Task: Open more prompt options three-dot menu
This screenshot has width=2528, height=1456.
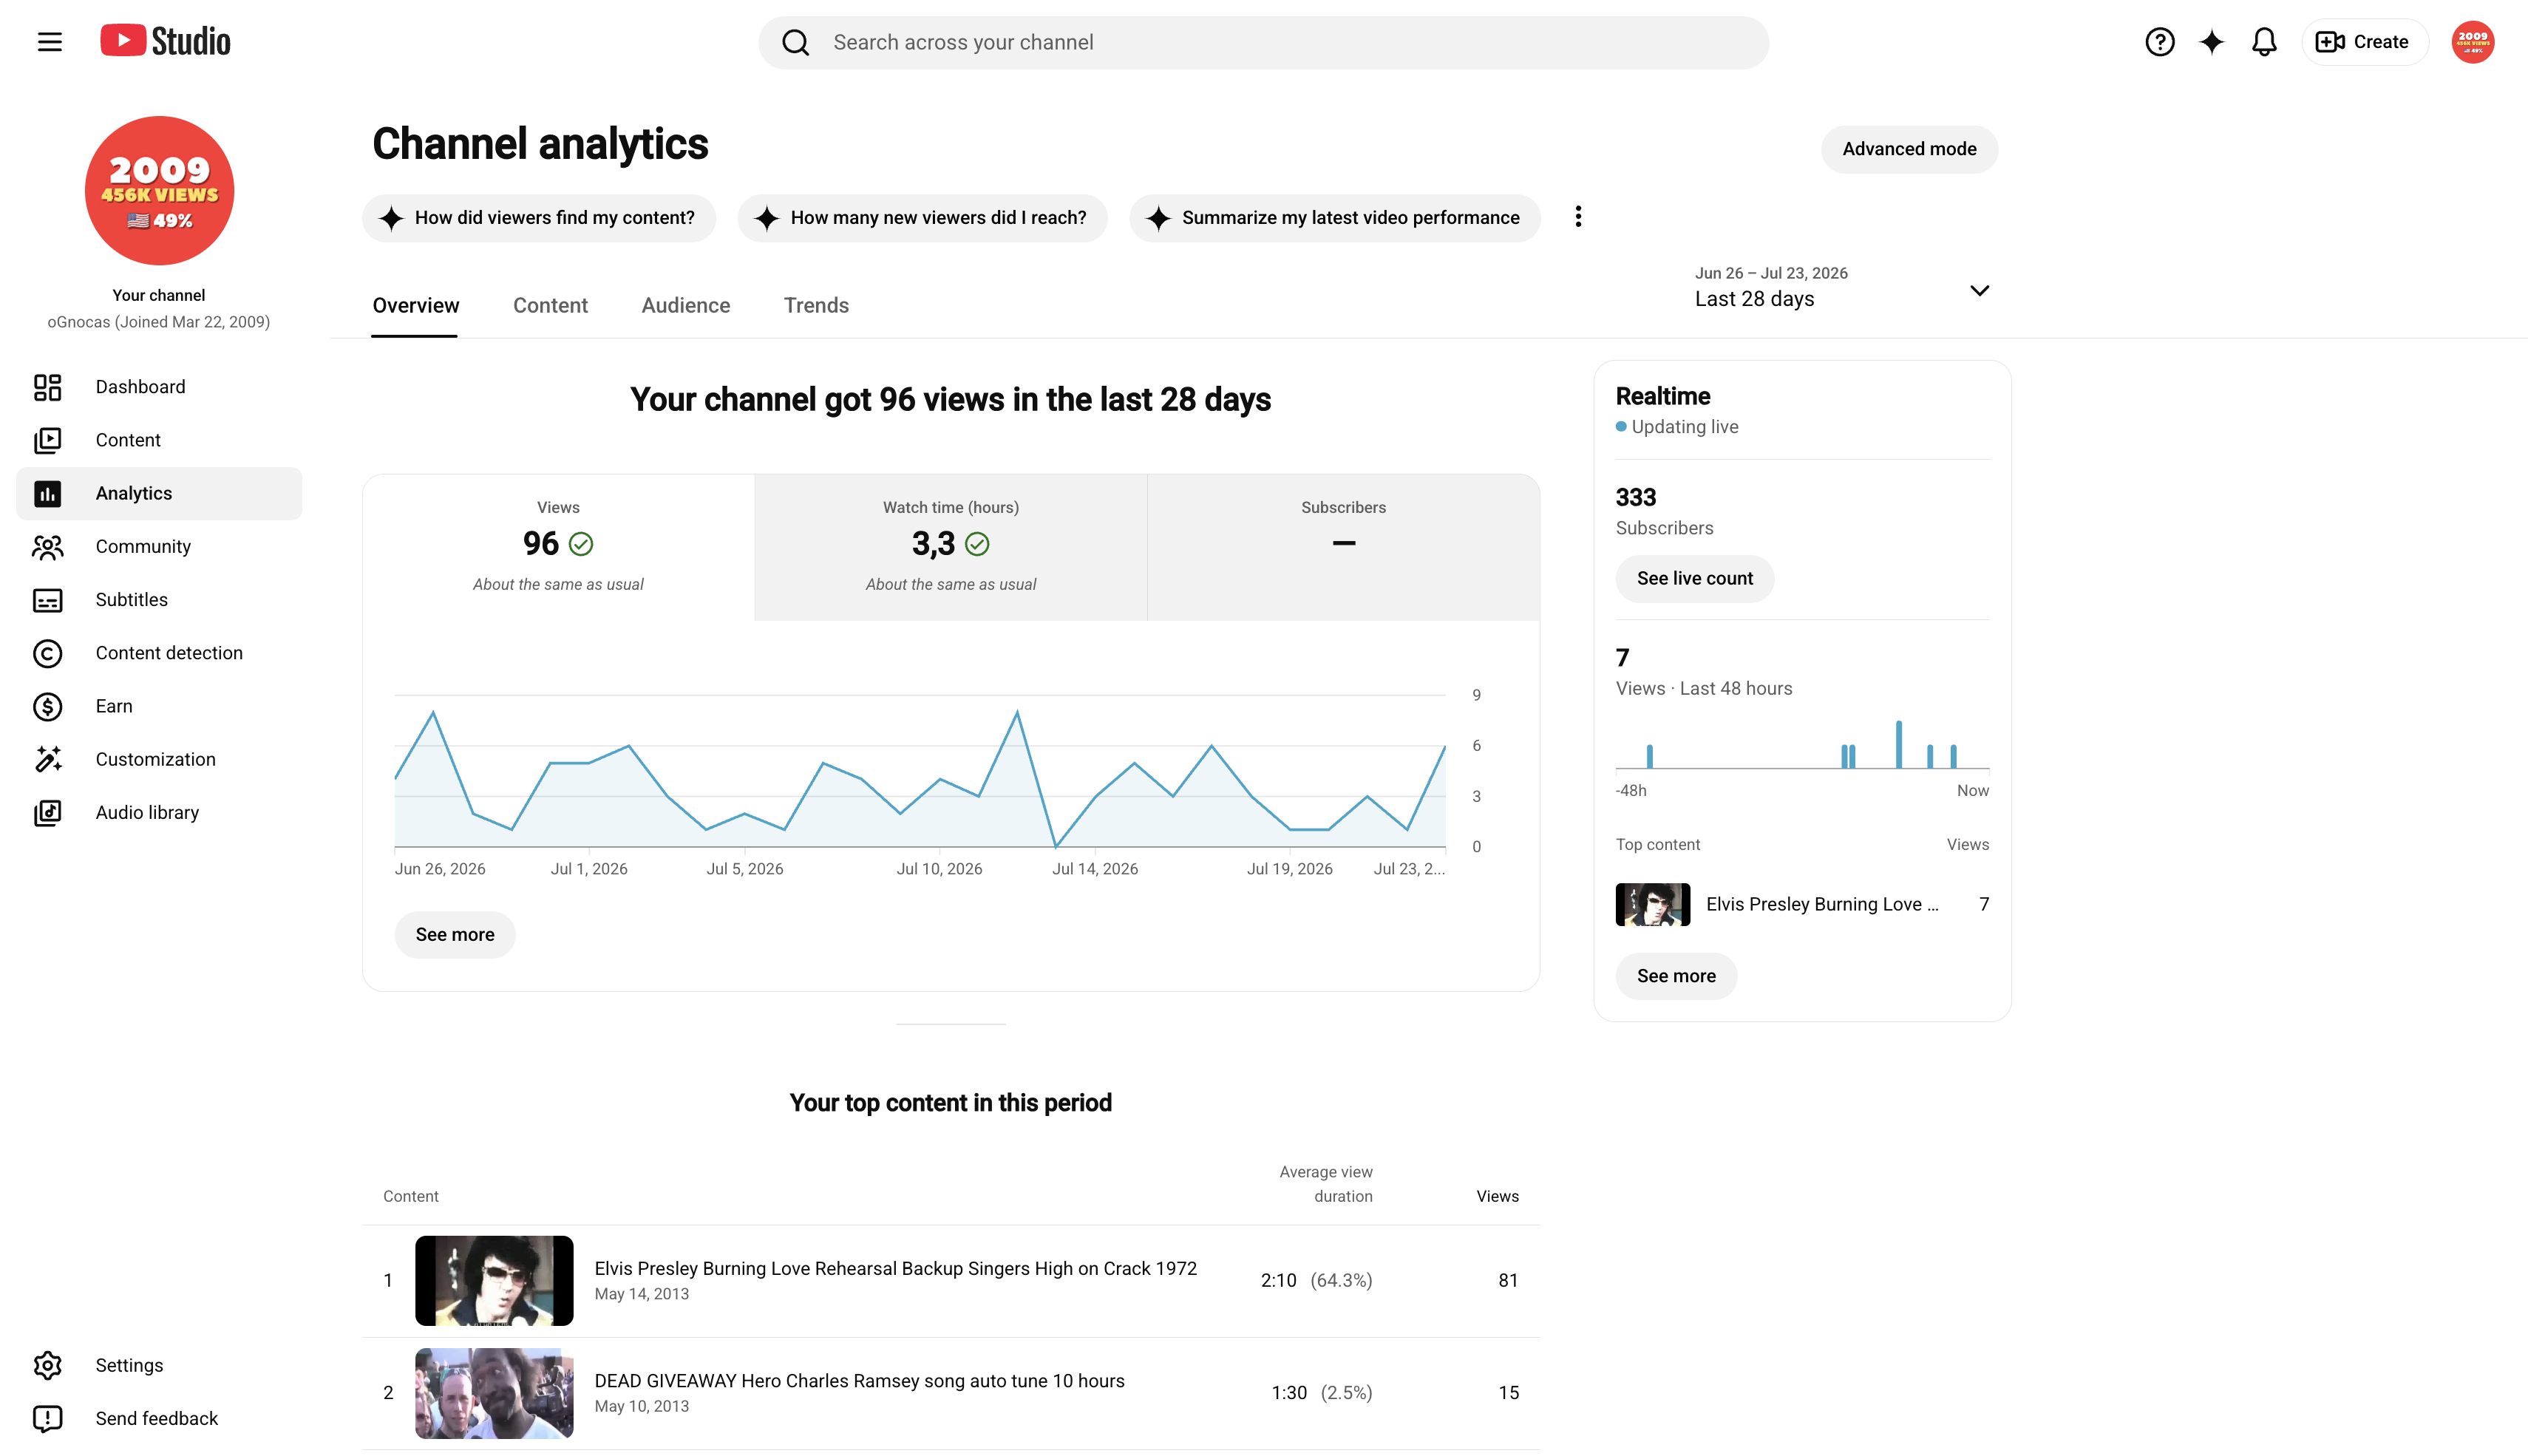Action: [1578, 217]
